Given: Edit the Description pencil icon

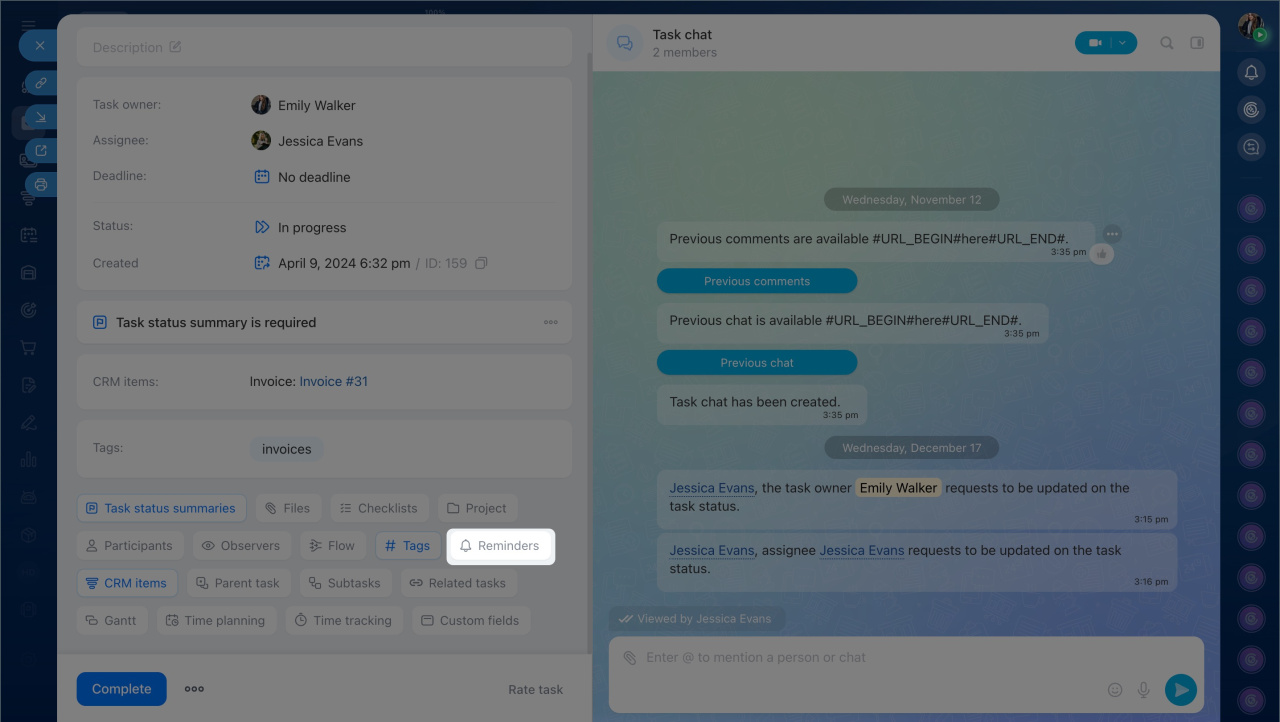Looking at the screenshot, I should [x=176, y=47].
